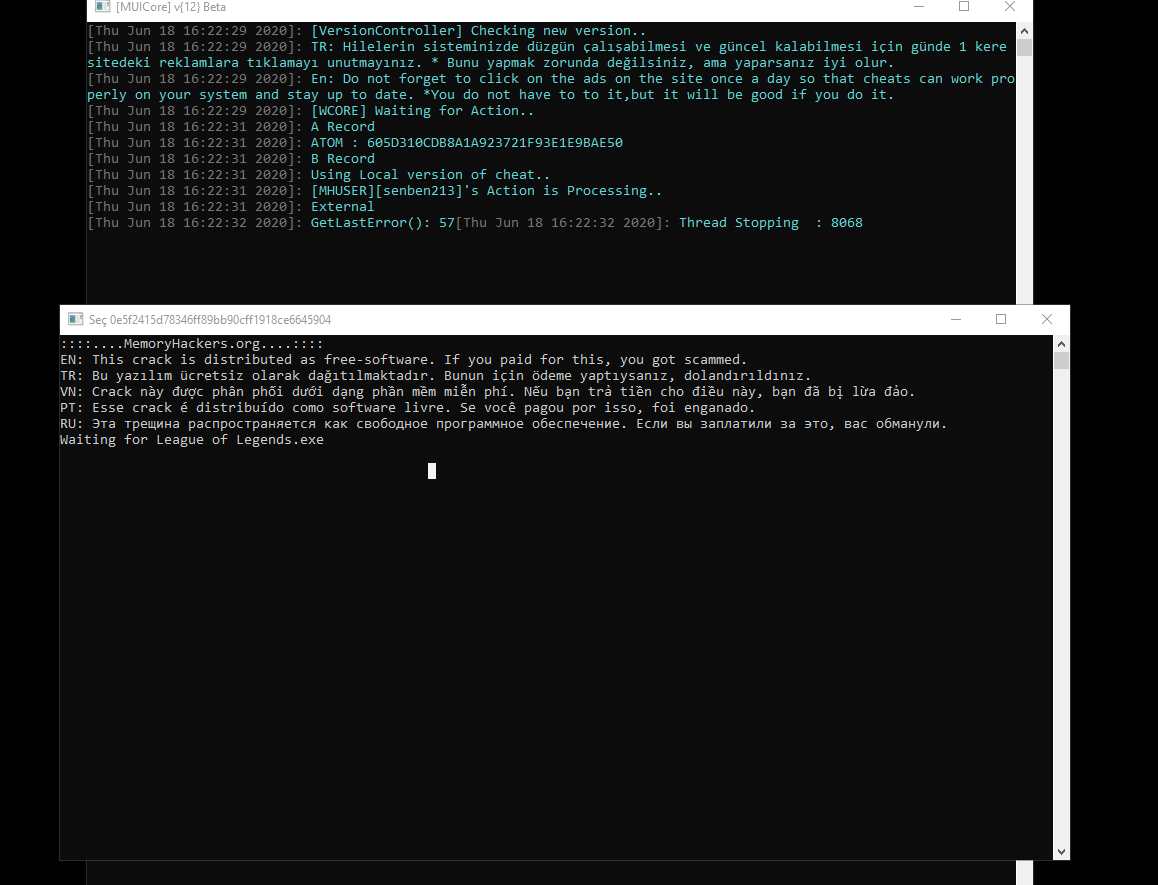Click the 'Thread Stopping : 8068' text
This screenshot has width=1158, height=885.
click(x=770, y=222)
